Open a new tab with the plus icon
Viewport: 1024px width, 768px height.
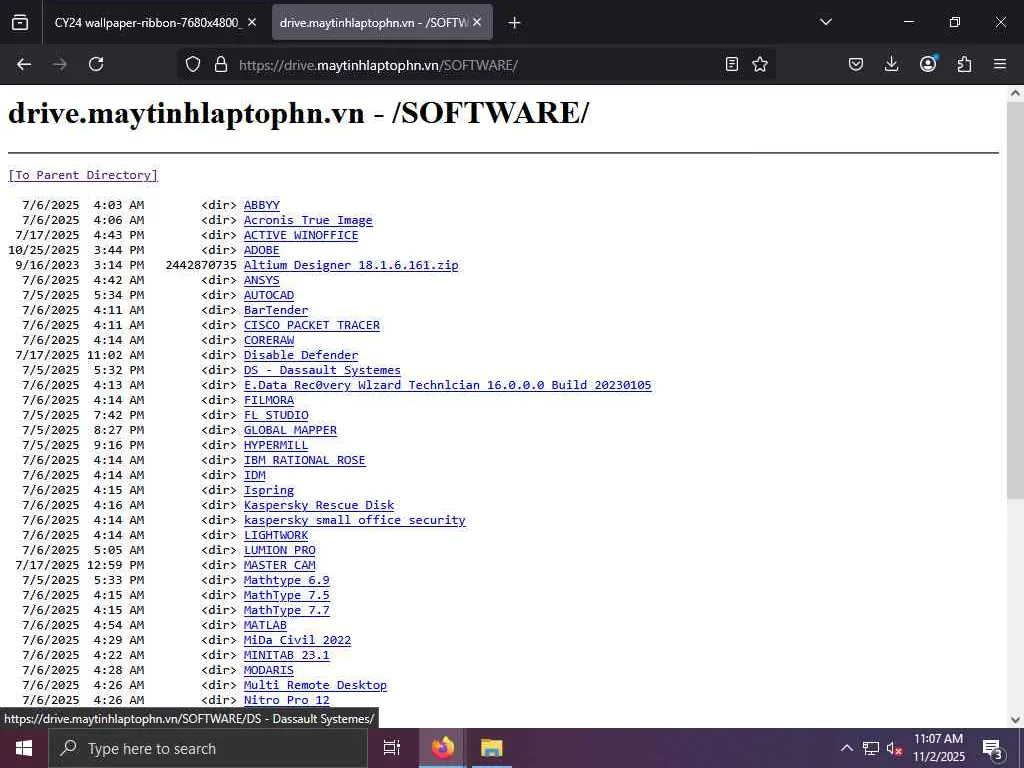[515, 23]
